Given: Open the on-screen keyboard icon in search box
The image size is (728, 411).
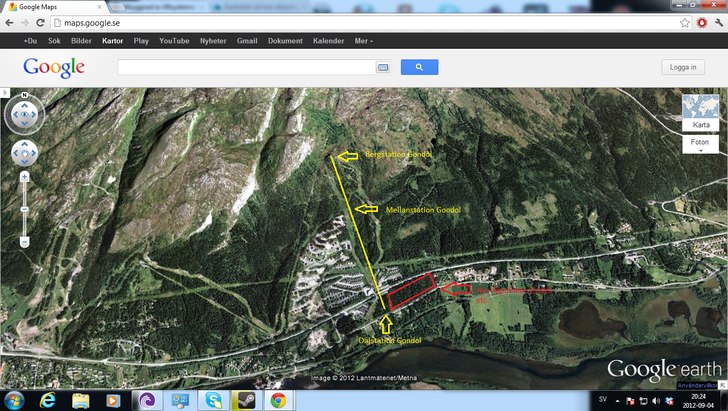Looking at the screenshot, I should (382, 67).
